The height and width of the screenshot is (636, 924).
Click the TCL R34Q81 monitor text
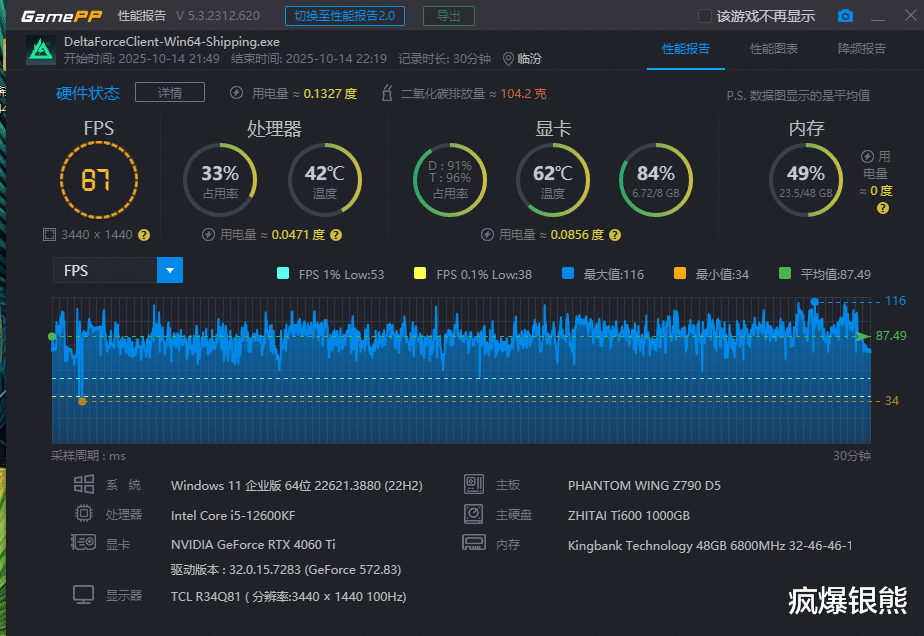coord(288,597)
